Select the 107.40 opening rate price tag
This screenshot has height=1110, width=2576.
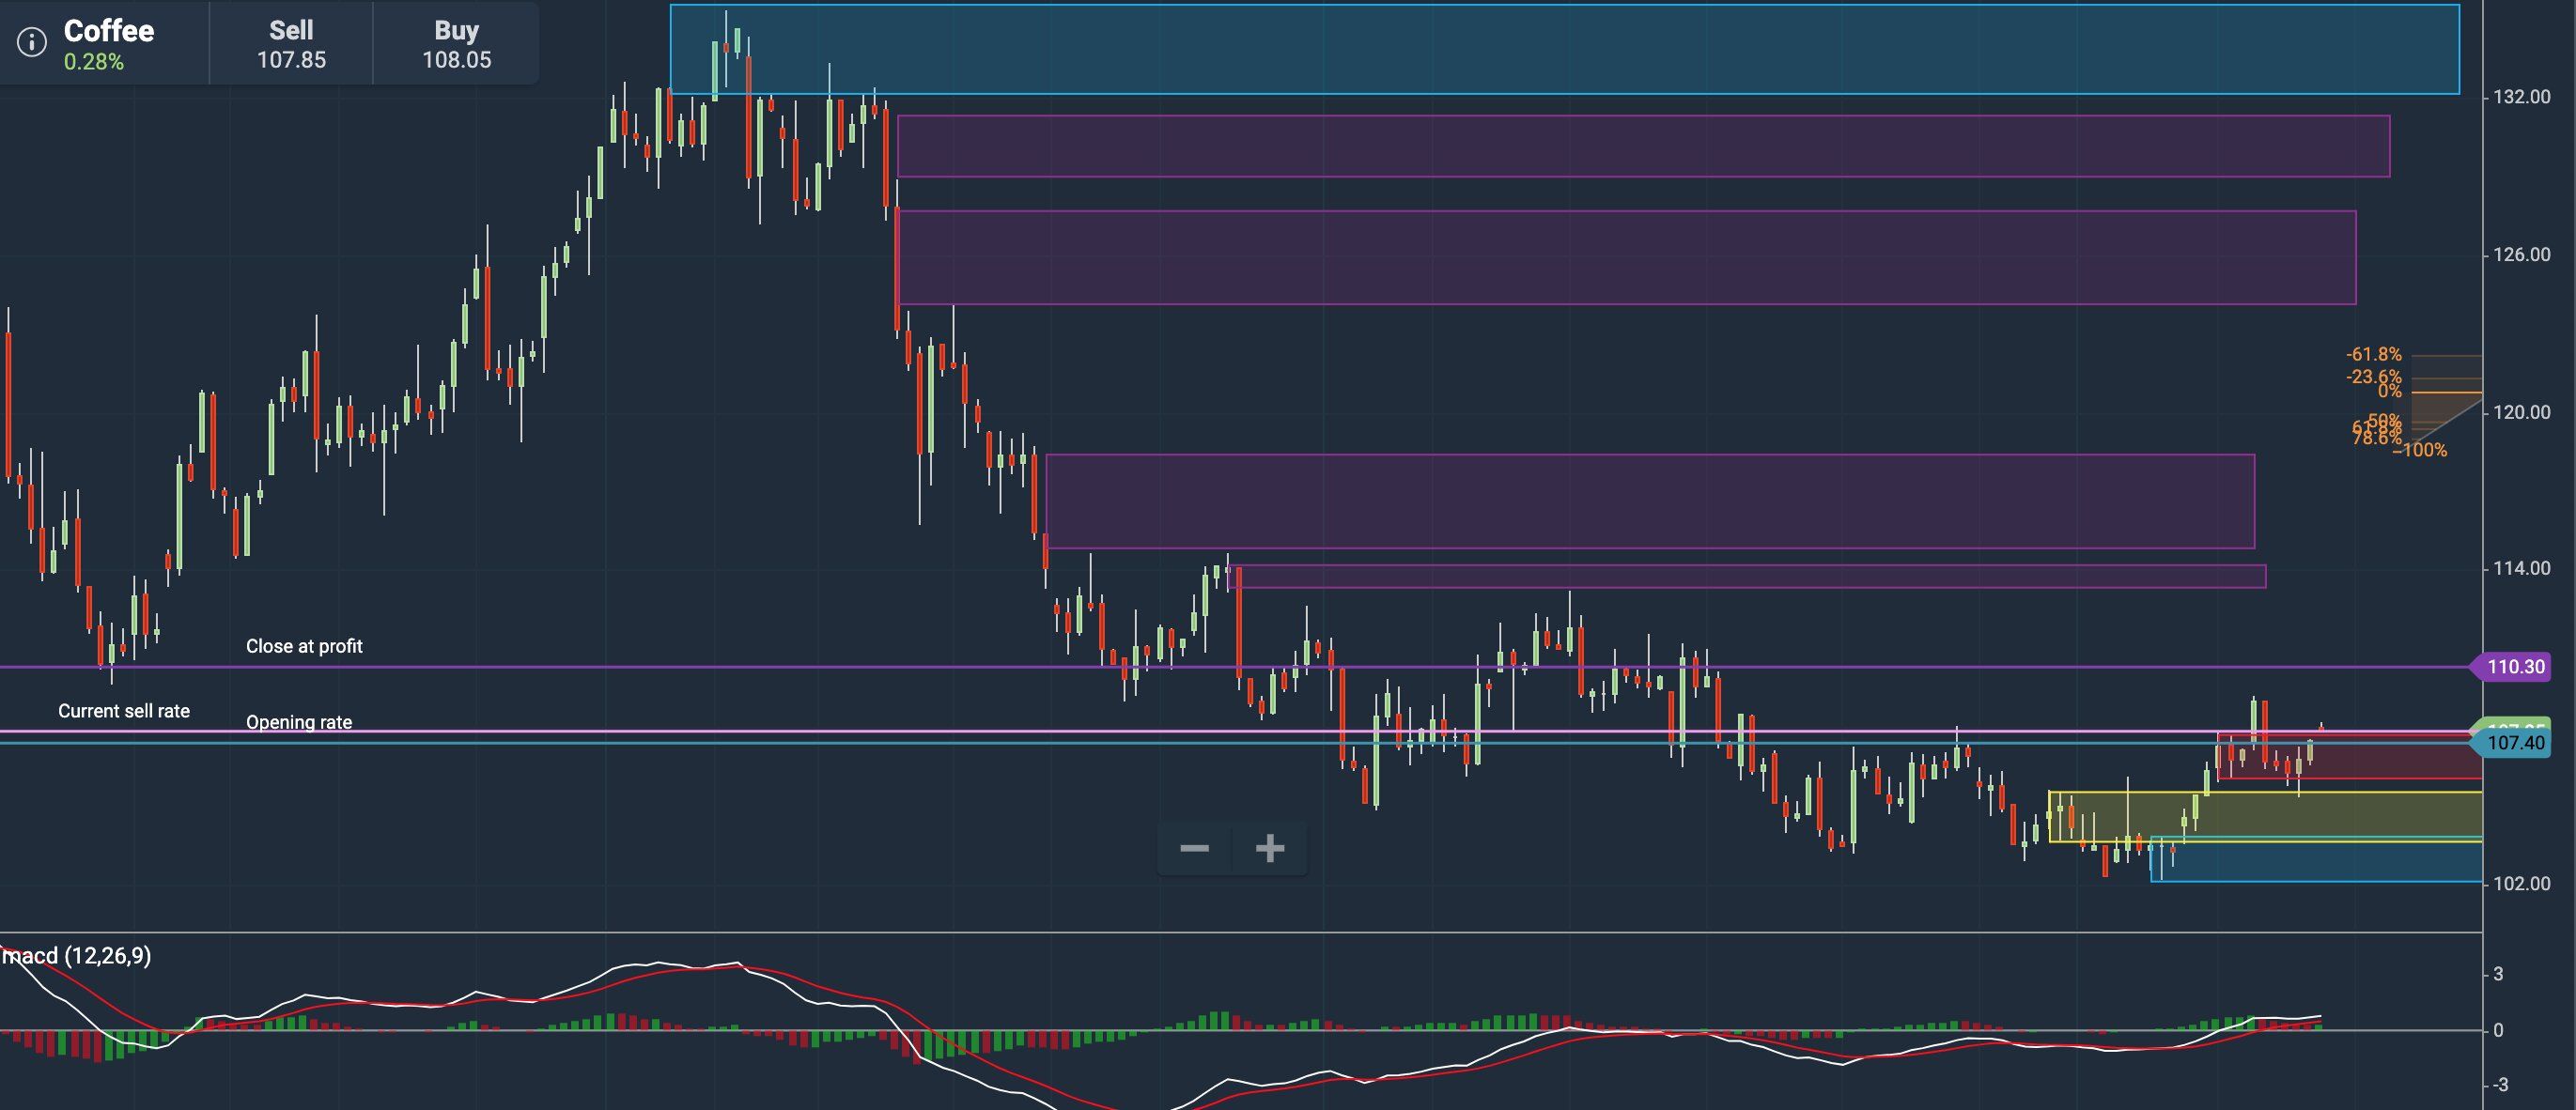2510,742
